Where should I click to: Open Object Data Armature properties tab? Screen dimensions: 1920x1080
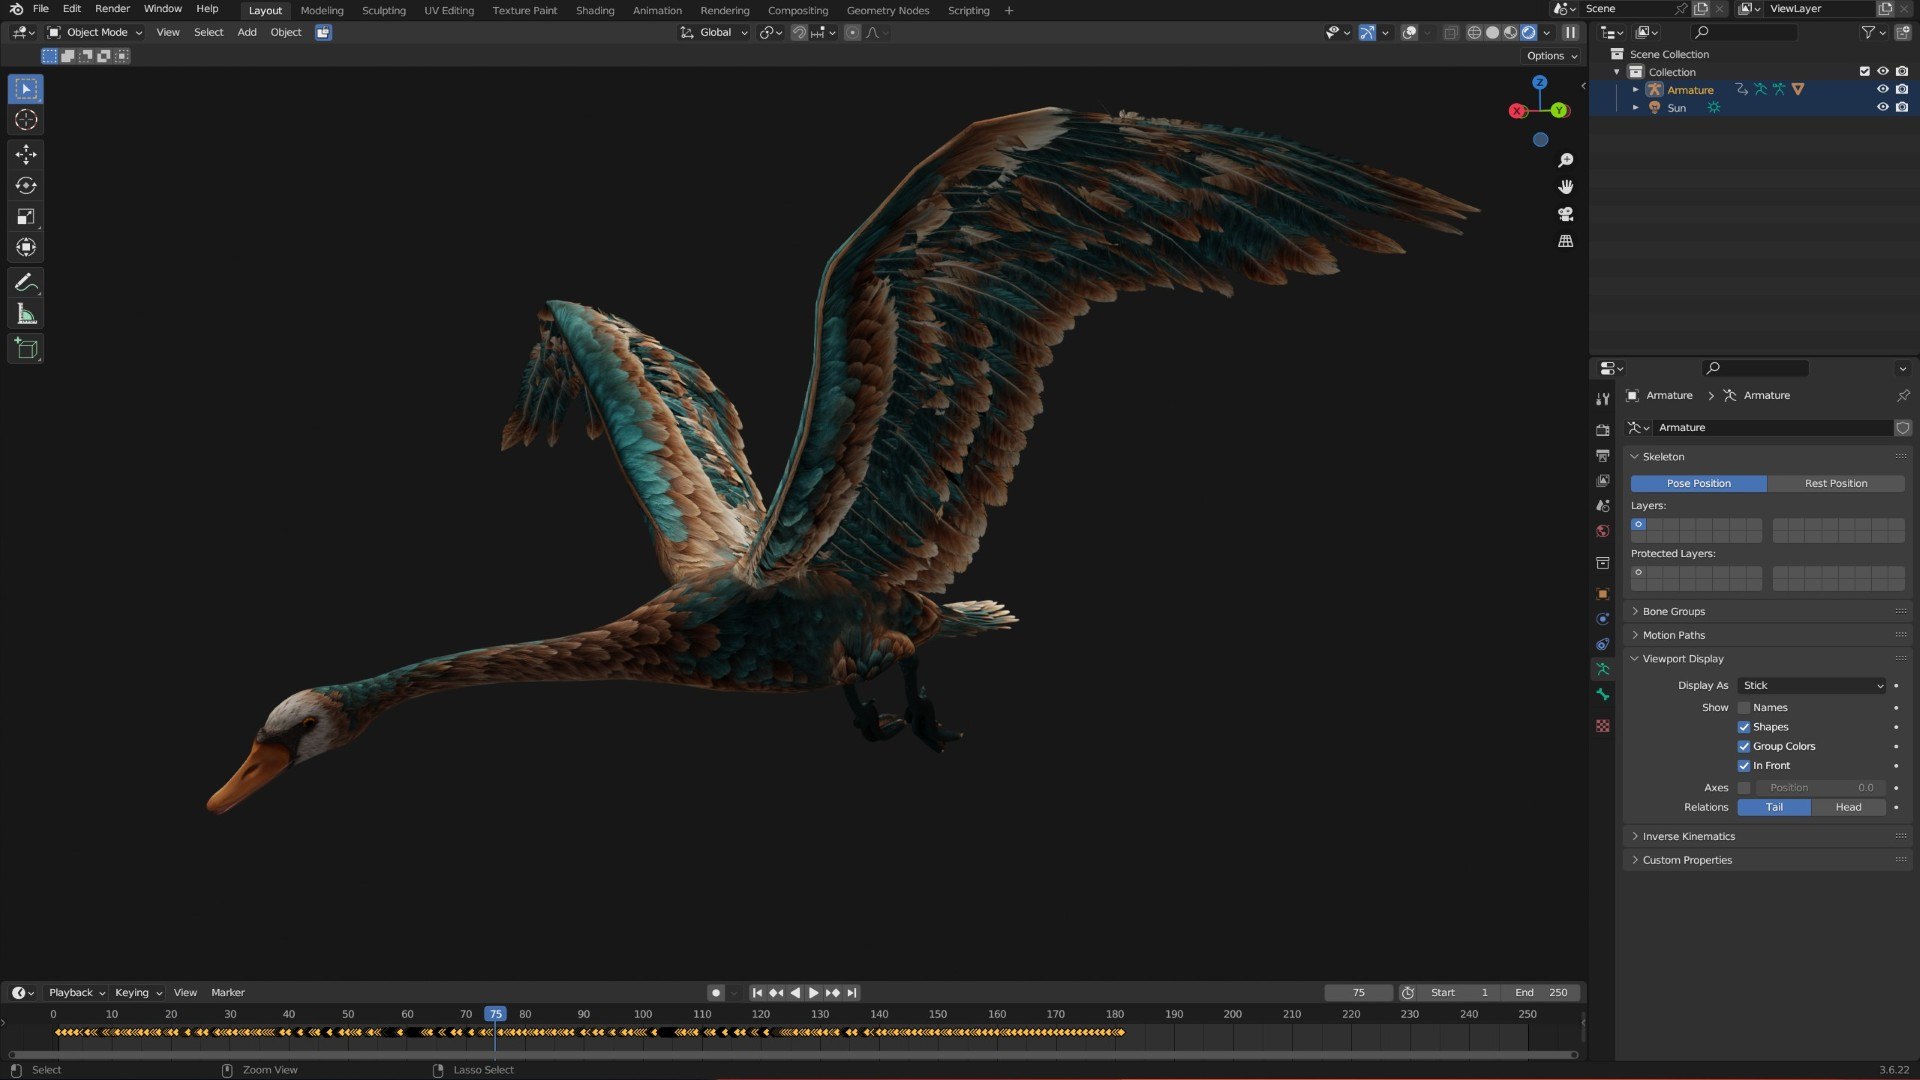click(1603, 669)
